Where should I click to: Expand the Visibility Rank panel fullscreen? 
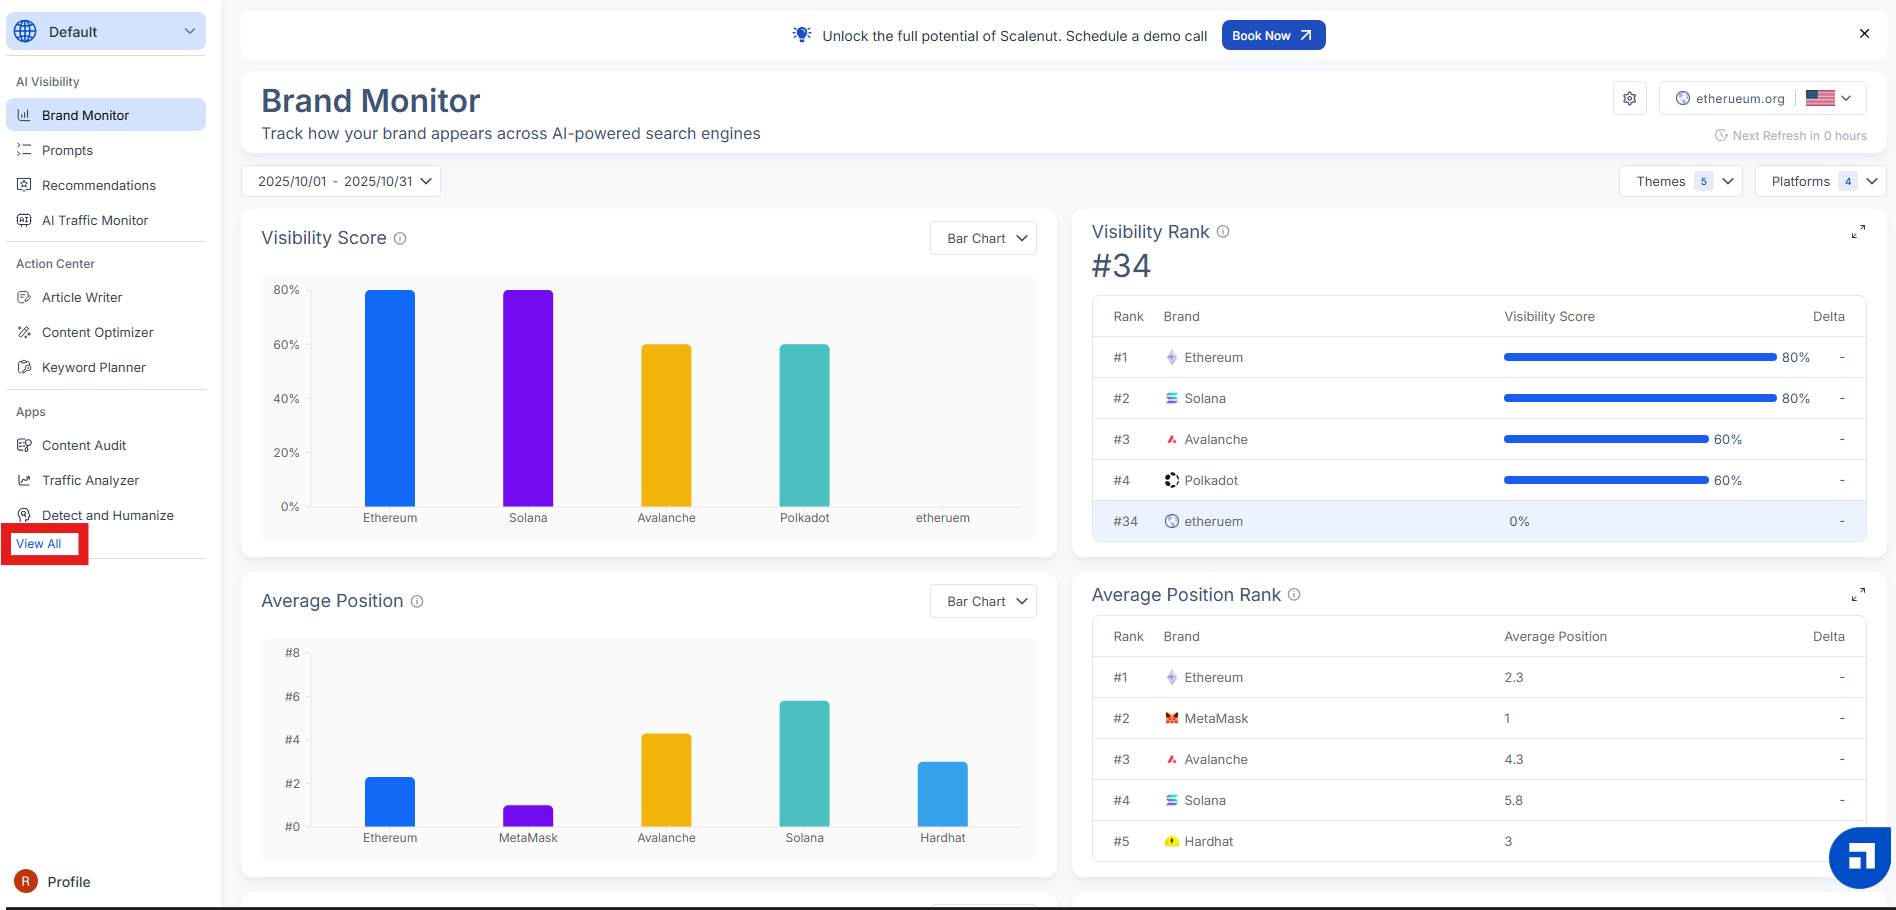point(1858,232)
